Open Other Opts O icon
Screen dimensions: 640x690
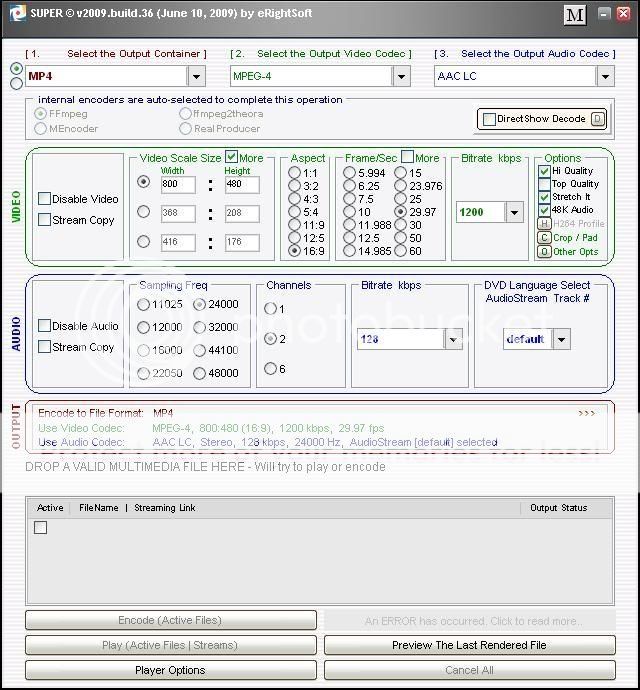pyautogui.click(x=544, y=252)
